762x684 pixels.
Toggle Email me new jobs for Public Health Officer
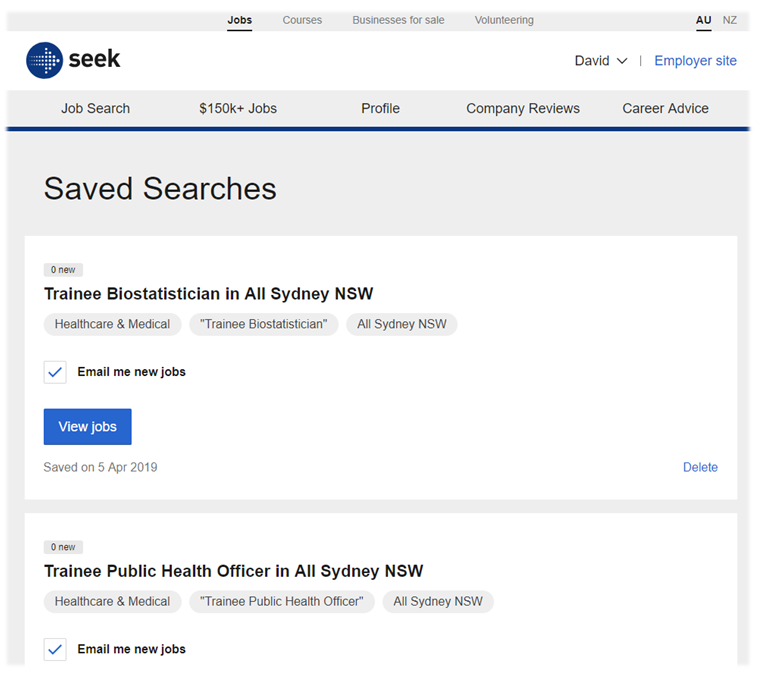point(55,649)
